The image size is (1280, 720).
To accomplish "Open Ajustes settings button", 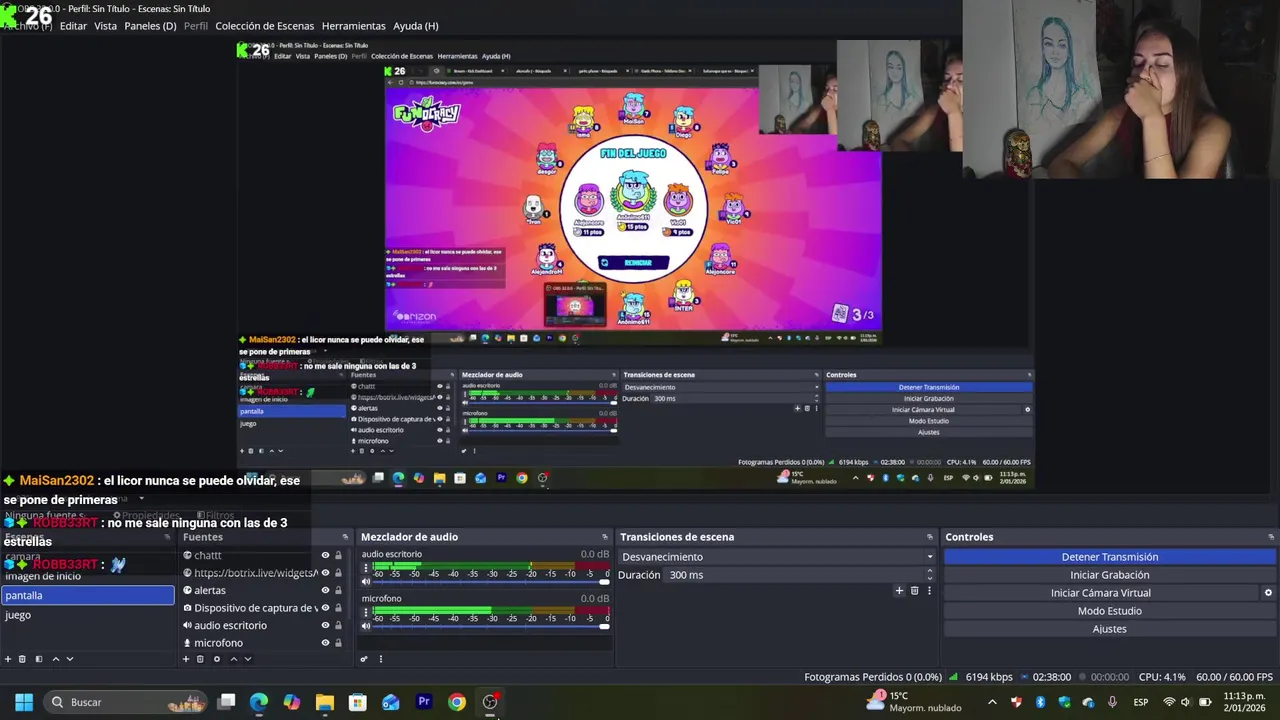I will coord(1110,629).
